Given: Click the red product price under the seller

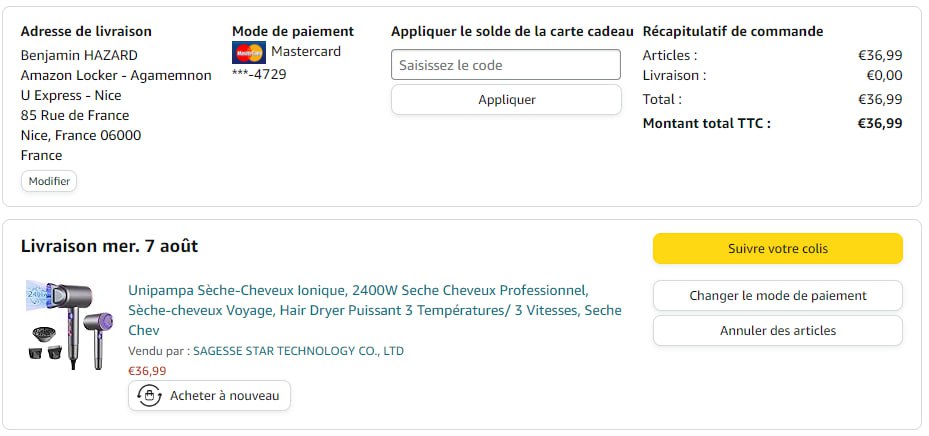Looking at the screenshot, I should point(147,371).
